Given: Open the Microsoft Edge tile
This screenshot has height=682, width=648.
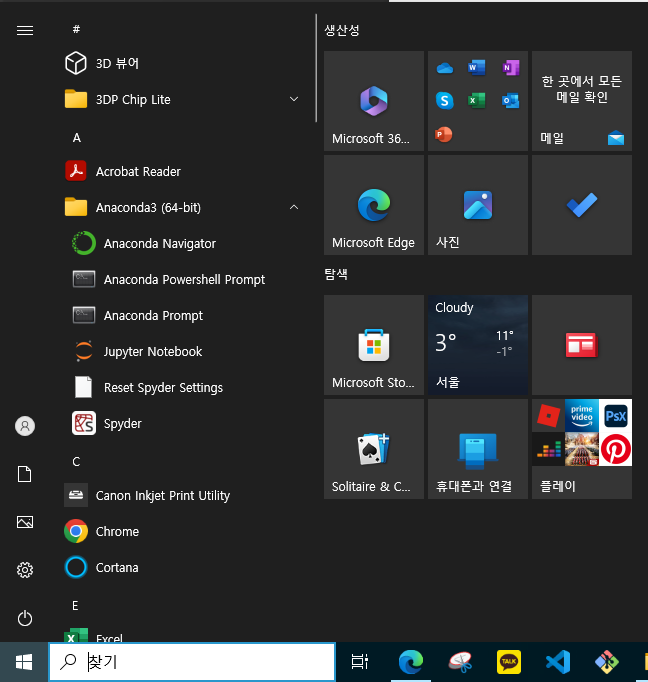Looking at the screenshot, I should 374,205.
